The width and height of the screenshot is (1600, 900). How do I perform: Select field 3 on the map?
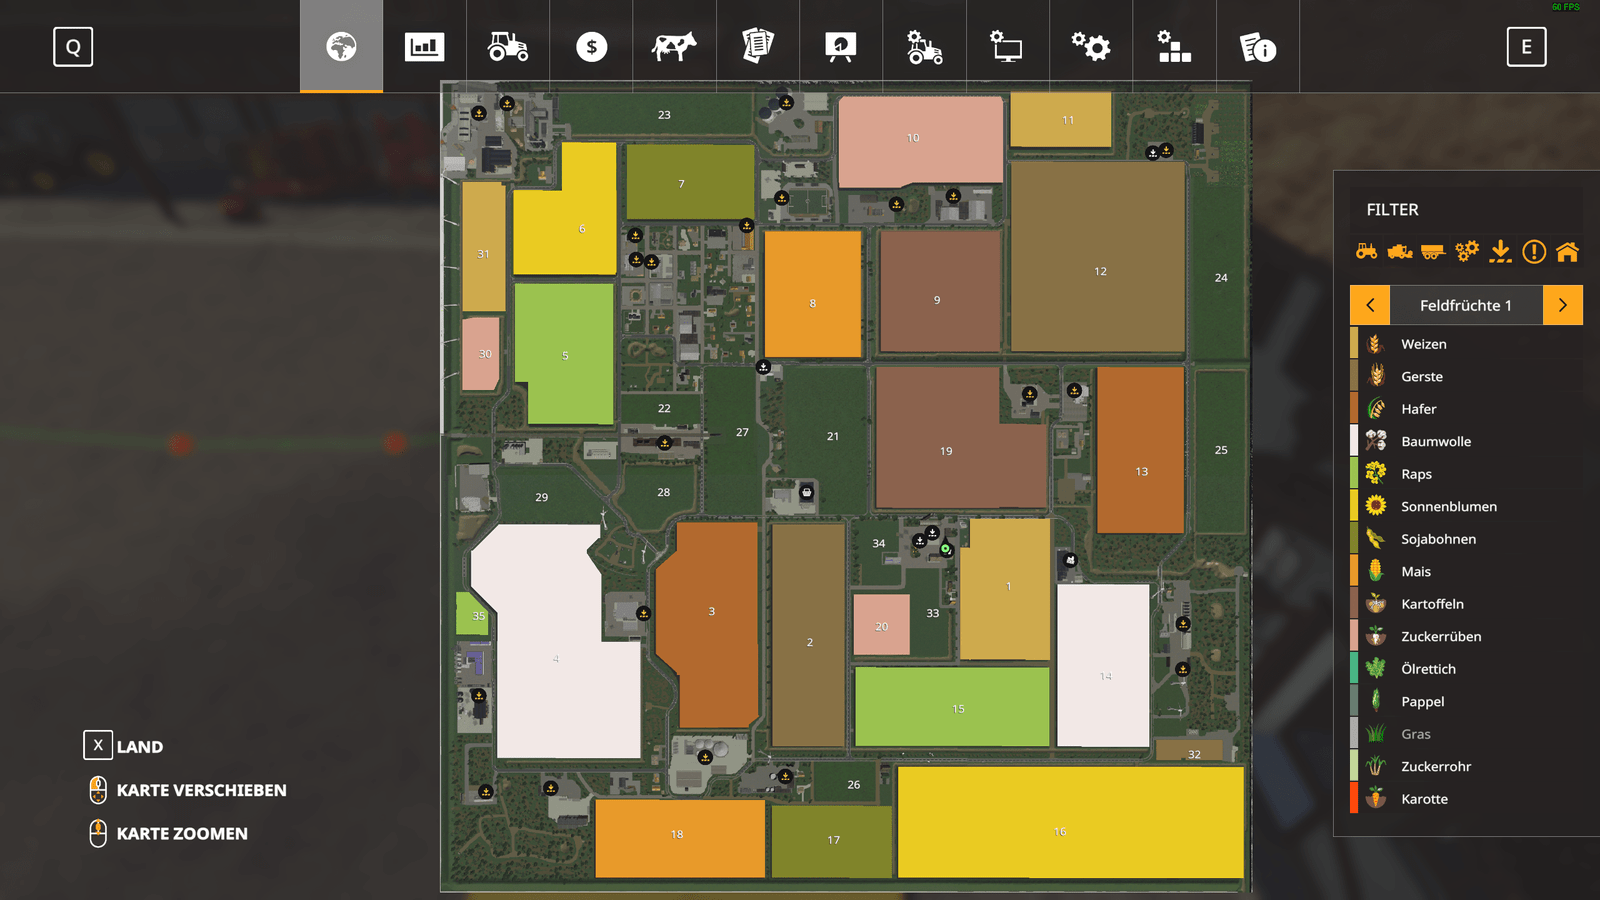708,625
